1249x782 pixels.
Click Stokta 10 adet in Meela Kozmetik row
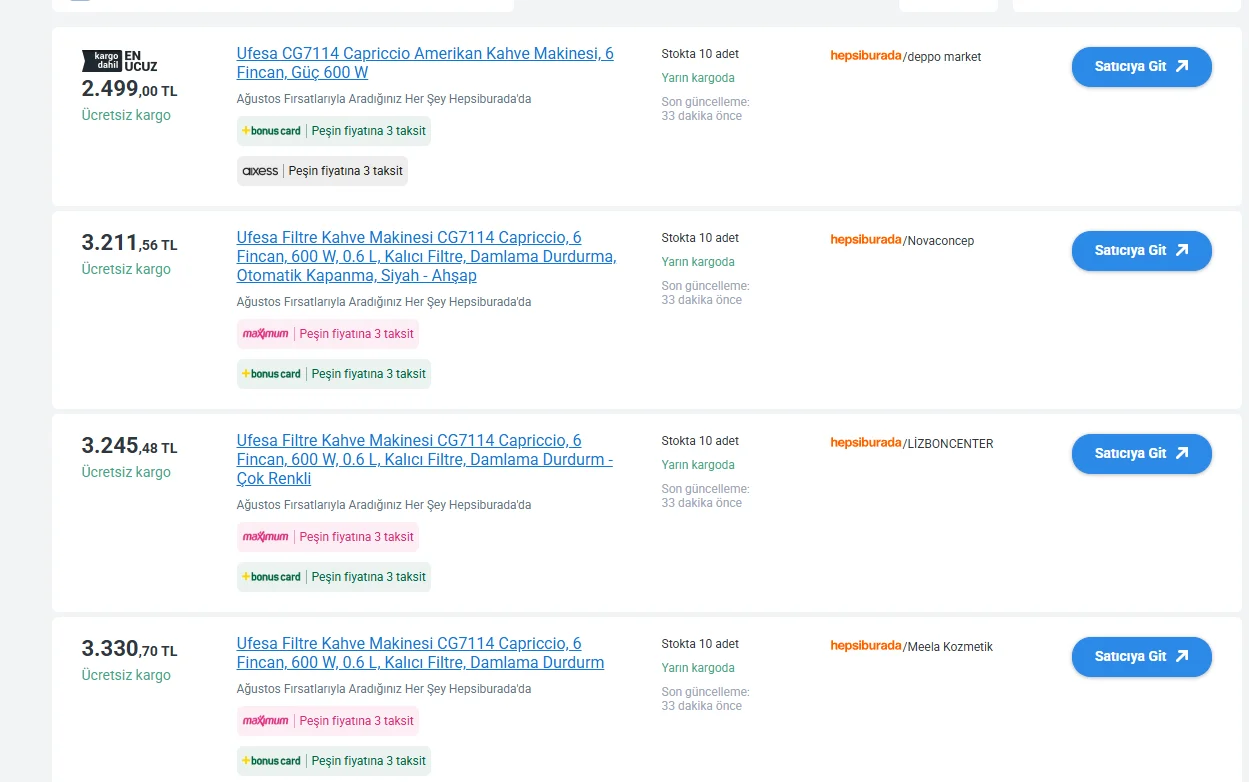coord(700,644)
